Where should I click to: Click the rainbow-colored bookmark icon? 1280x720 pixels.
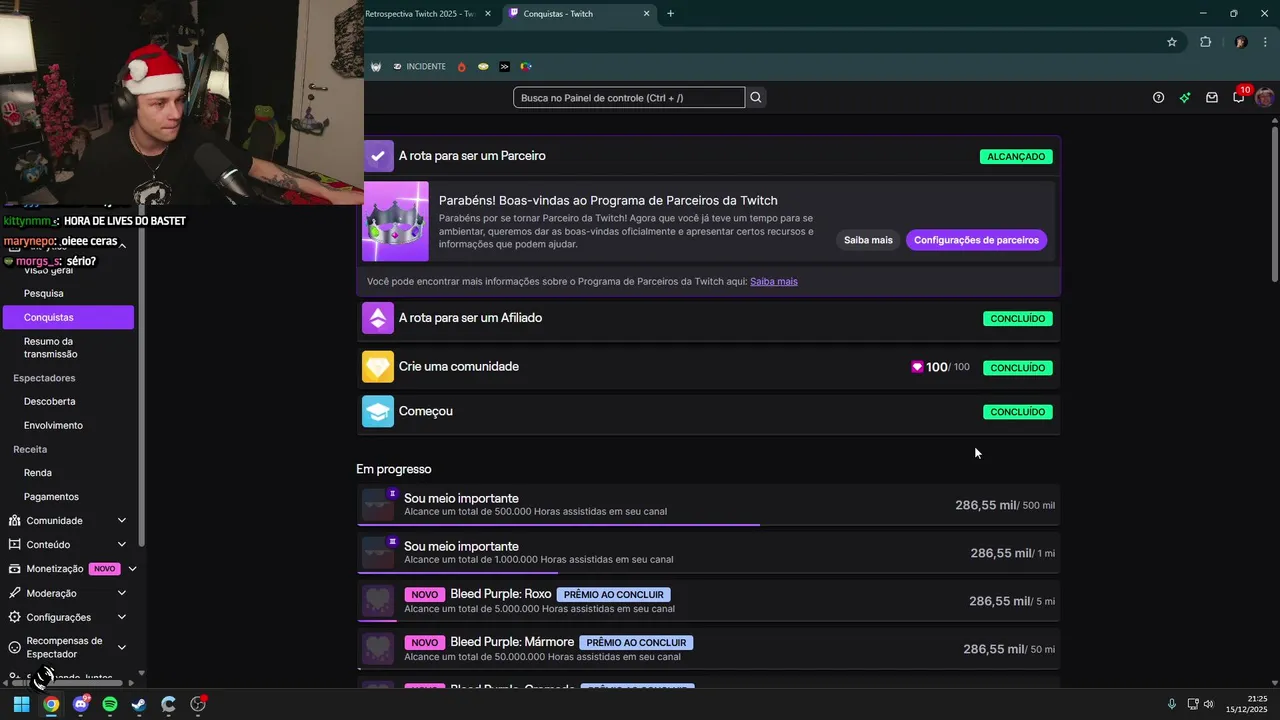click(526, 67)
